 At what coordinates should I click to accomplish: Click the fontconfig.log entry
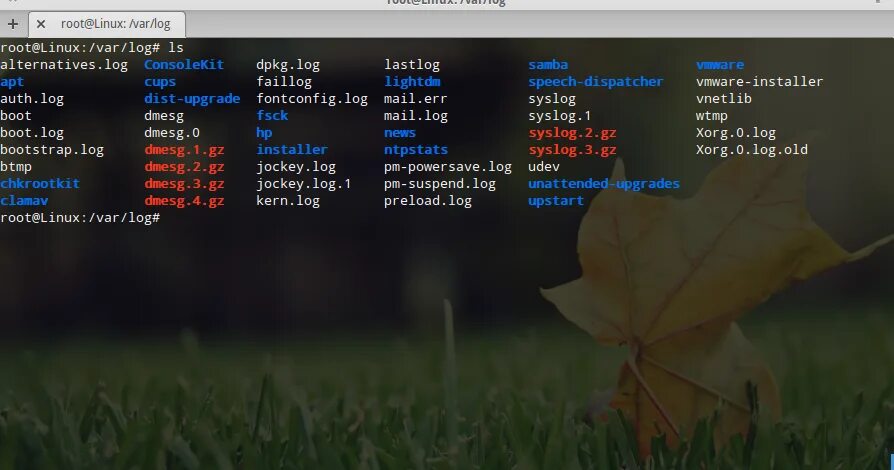coord(312,99)
